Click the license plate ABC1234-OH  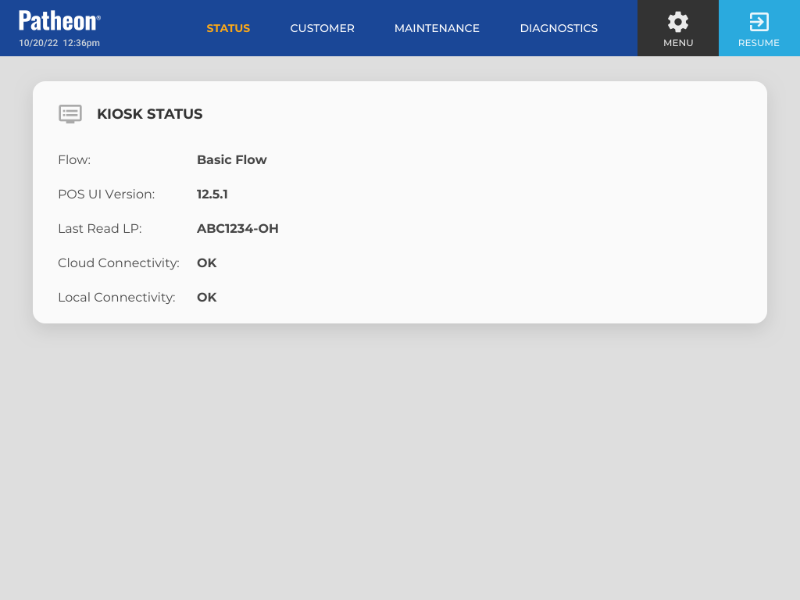(x=237, y=229)
